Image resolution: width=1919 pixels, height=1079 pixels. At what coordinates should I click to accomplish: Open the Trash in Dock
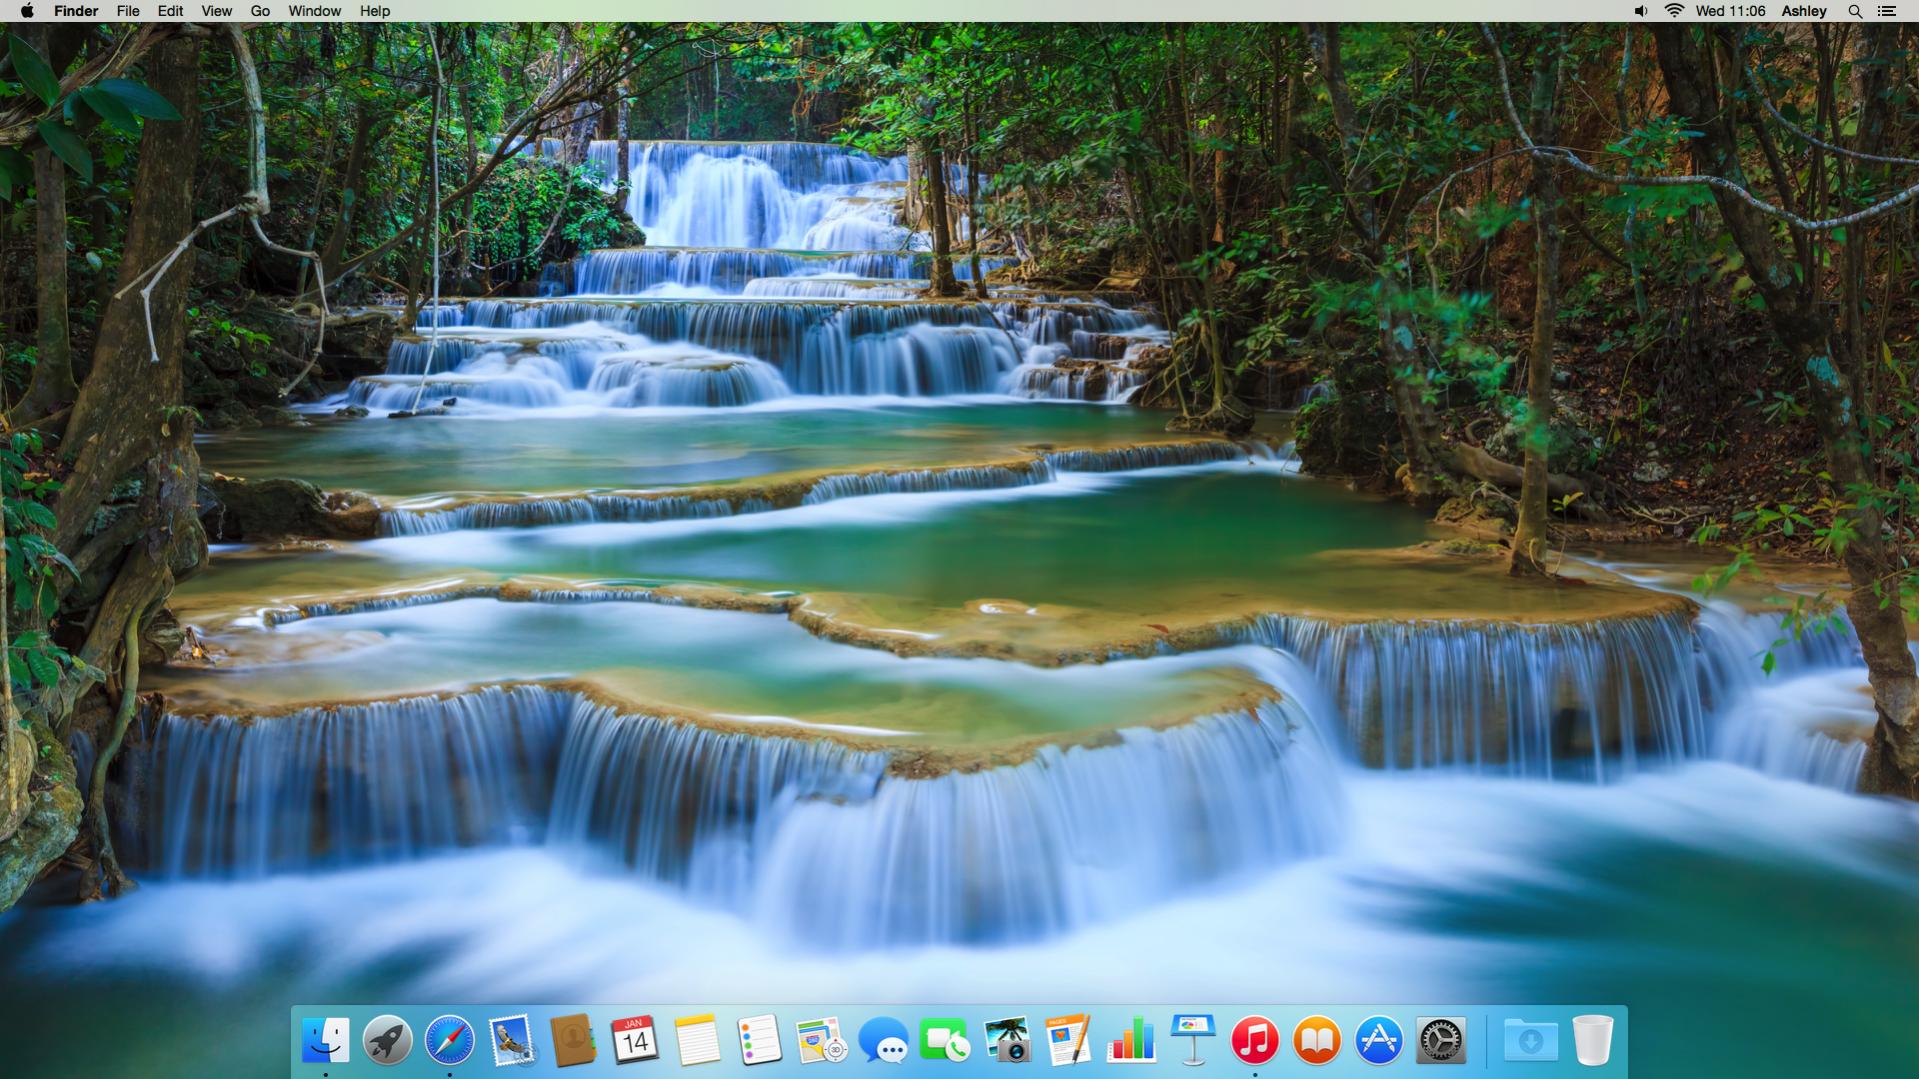click(1592, 1040)
